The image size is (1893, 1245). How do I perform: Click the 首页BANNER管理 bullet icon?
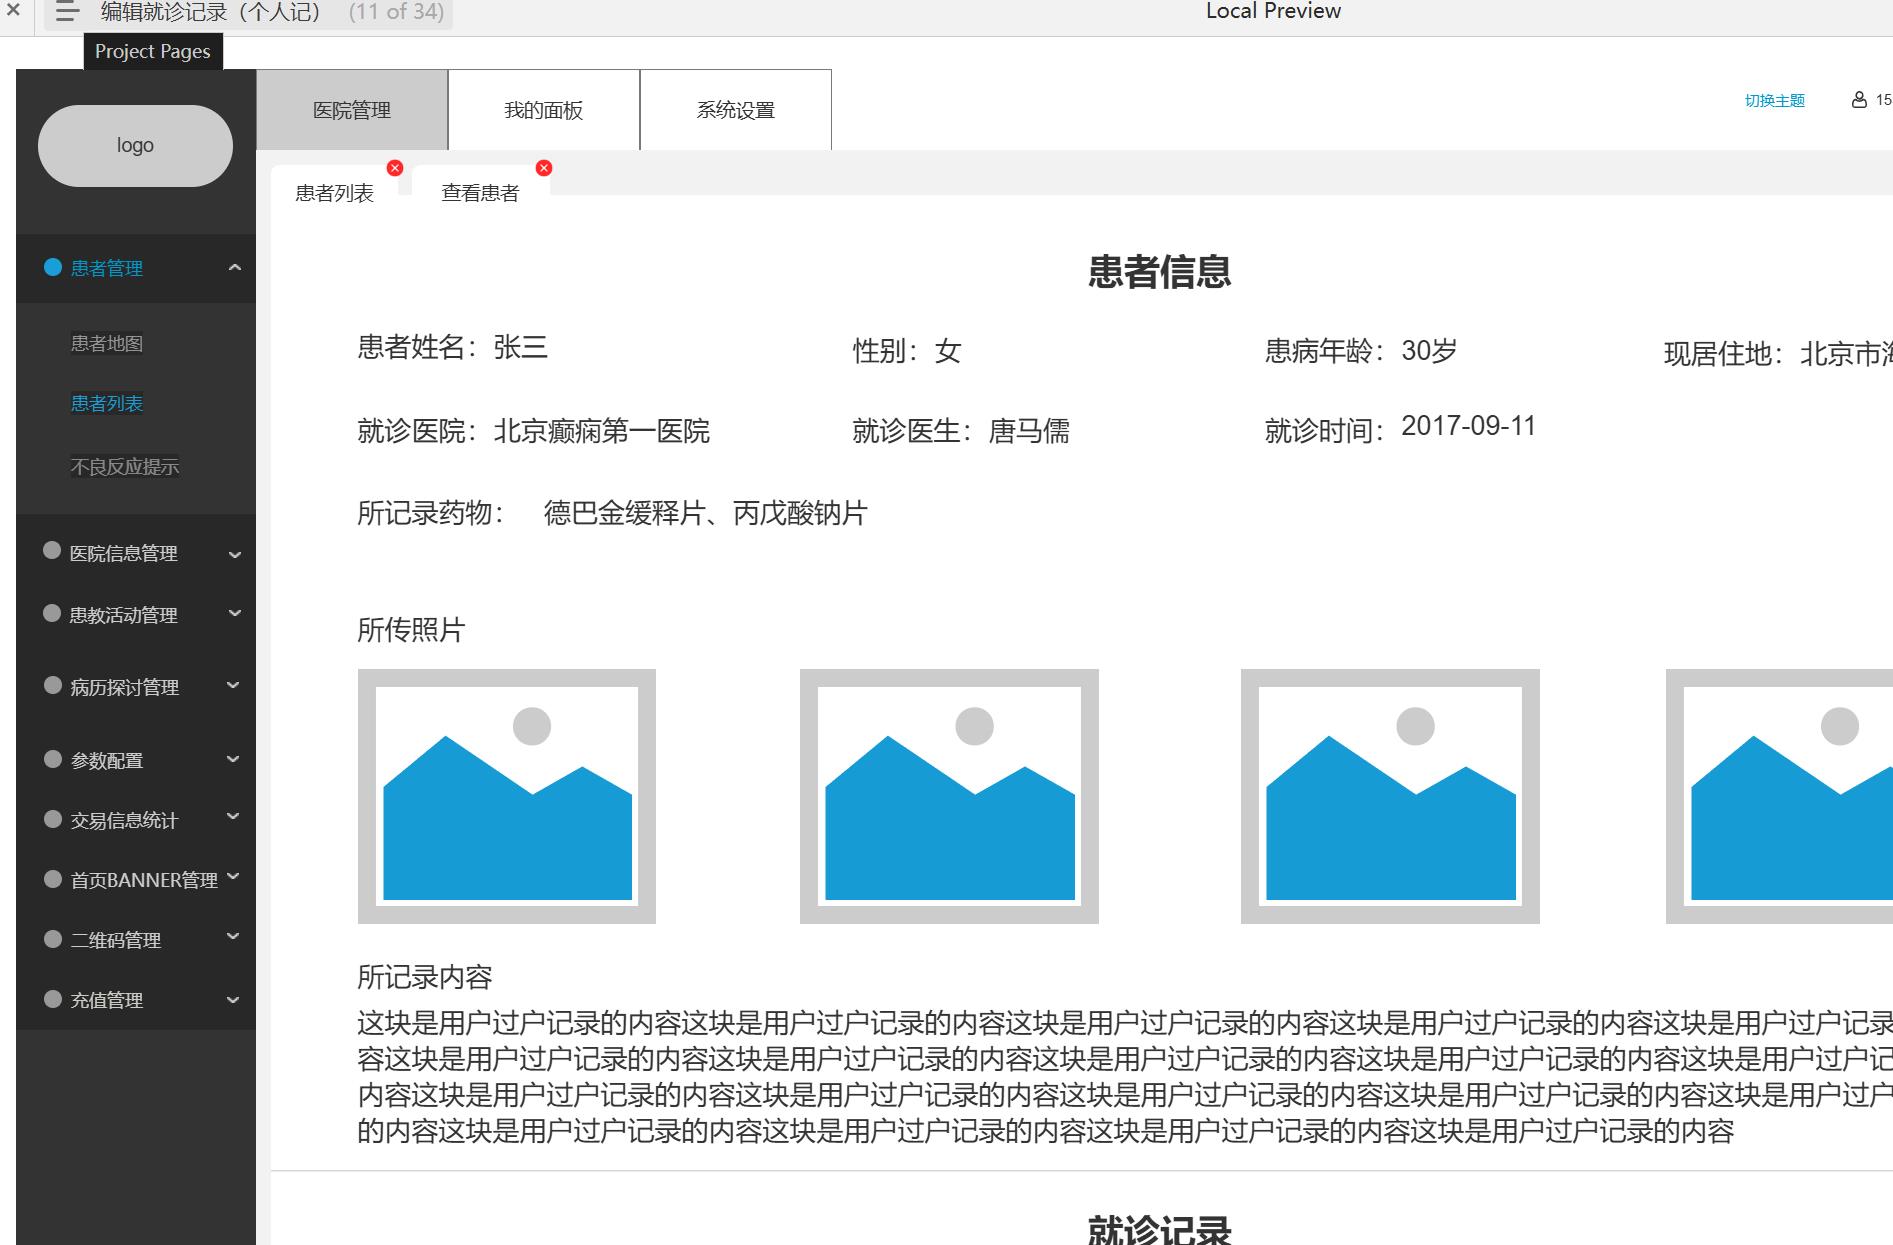53,879
